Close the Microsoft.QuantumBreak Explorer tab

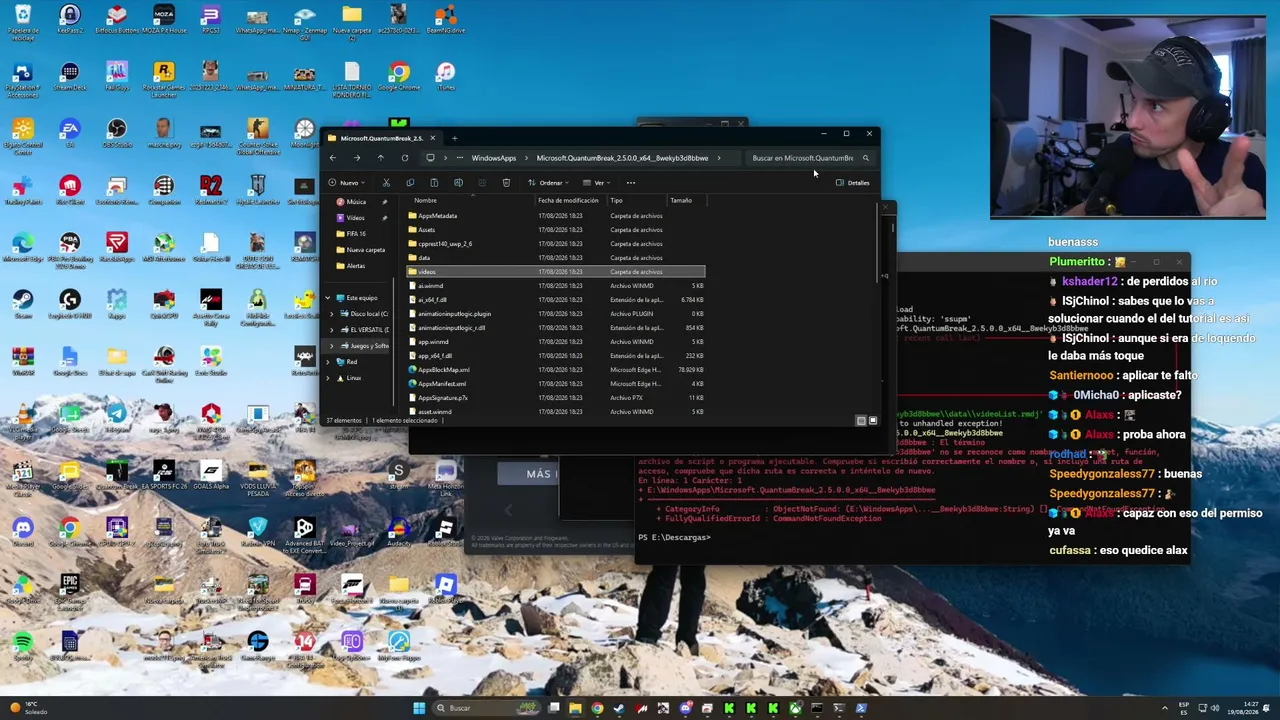click(431, 138)
